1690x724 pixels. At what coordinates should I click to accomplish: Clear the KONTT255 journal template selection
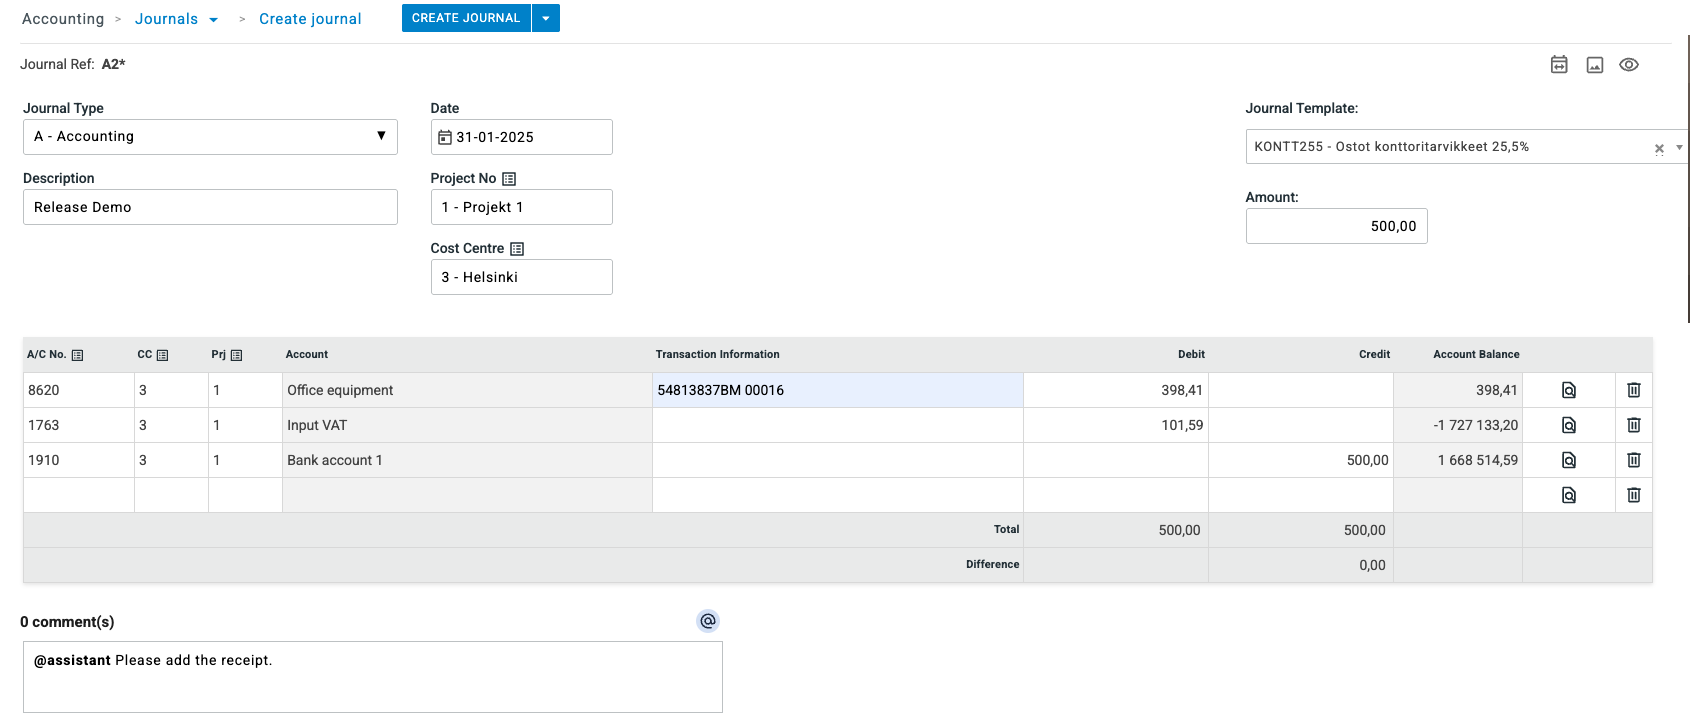[1659, 148]
